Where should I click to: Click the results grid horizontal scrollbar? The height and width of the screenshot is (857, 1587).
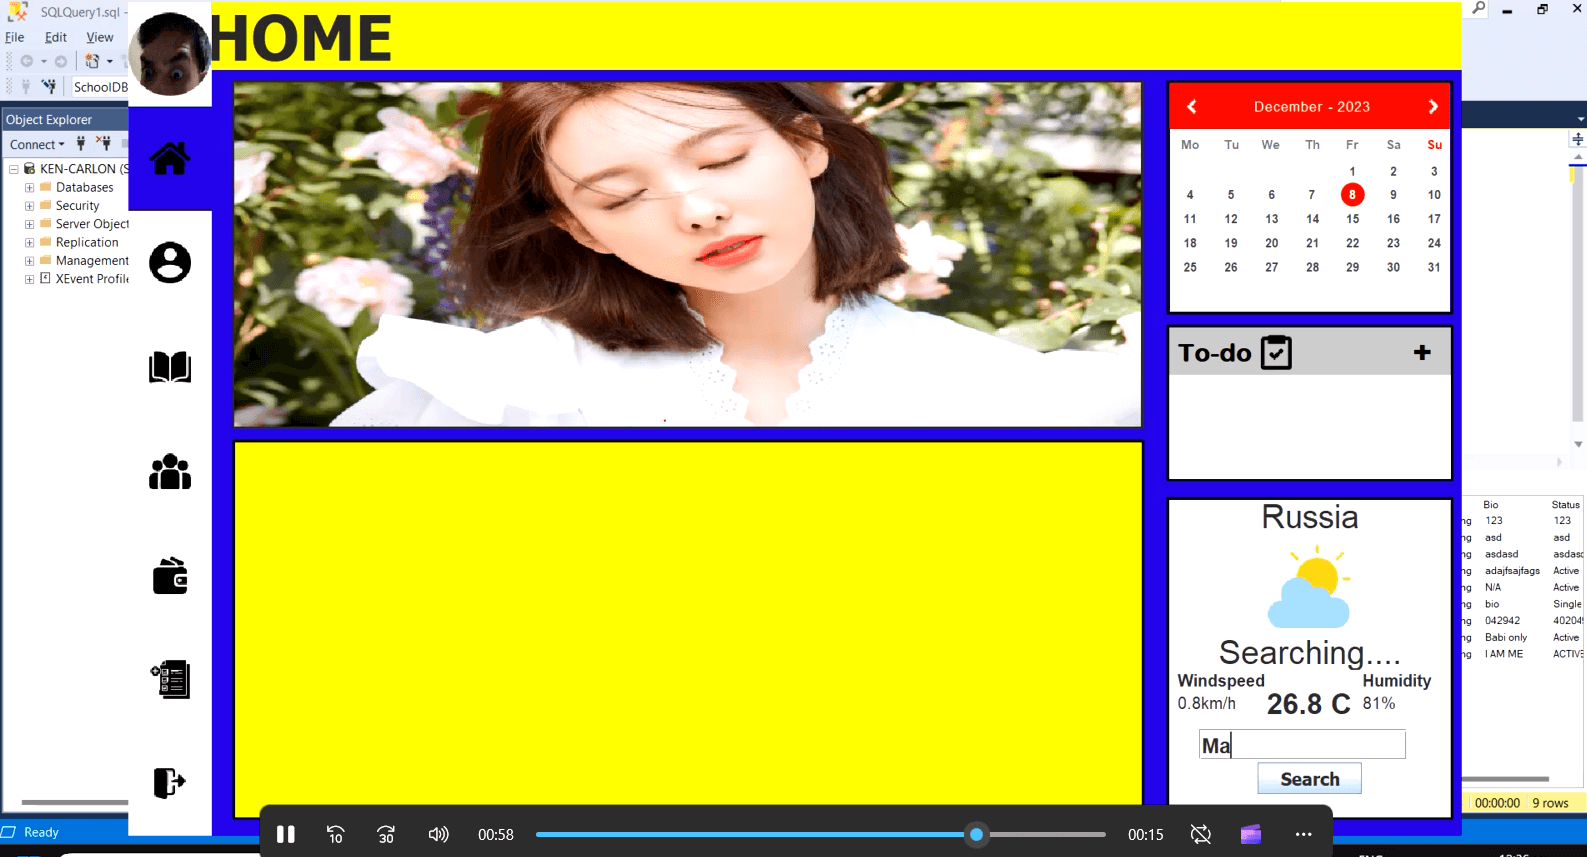click(x=1505, y=779)
